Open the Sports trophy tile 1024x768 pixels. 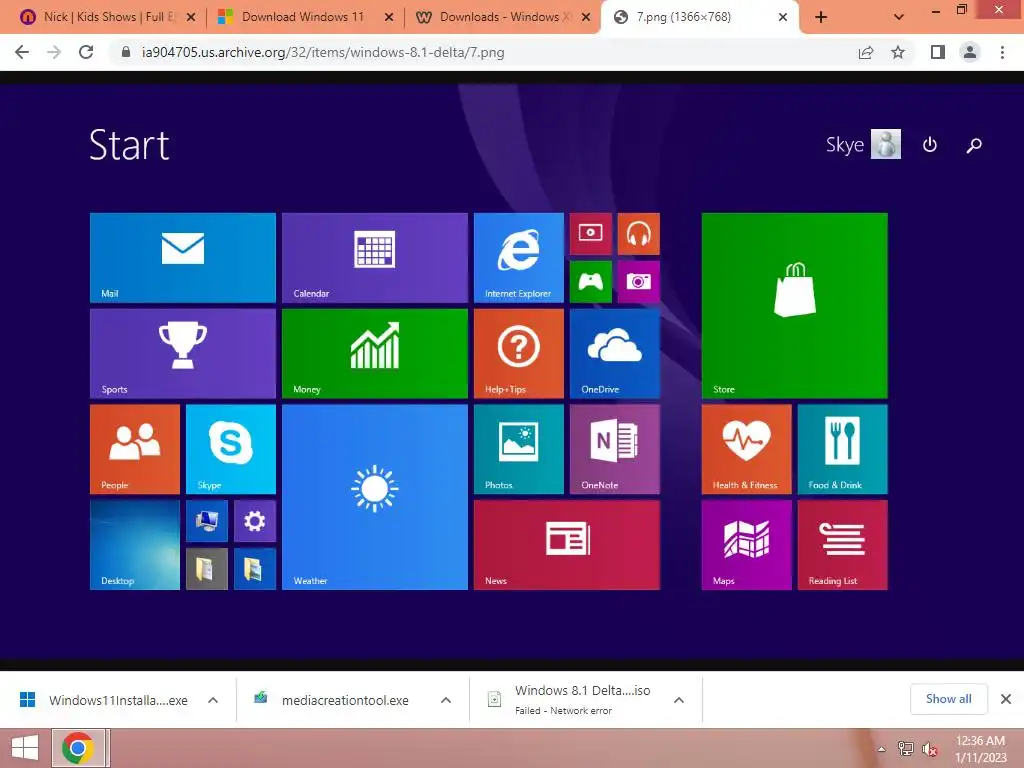[183, 354]
